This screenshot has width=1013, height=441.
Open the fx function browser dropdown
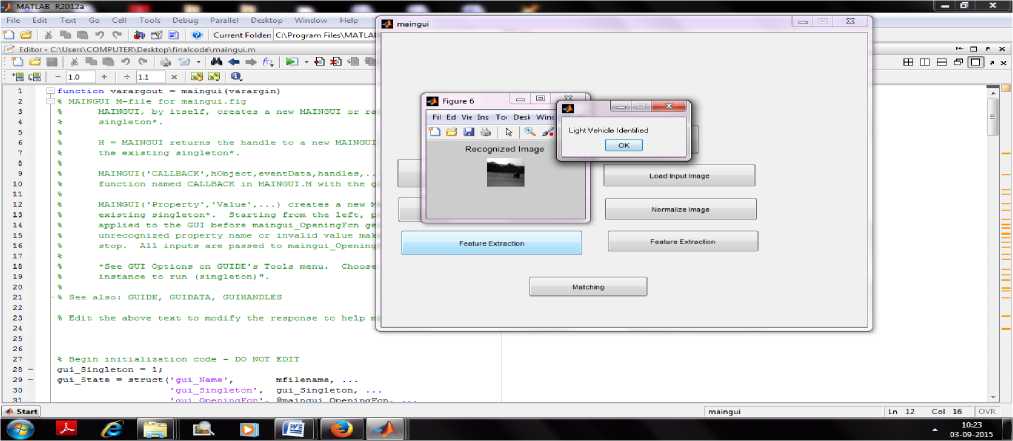tap(269, 62)
